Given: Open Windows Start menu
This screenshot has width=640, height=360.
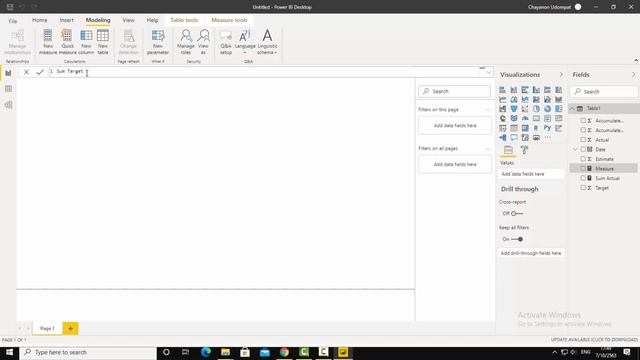Looking at the screenshot, I should [9, 352].
